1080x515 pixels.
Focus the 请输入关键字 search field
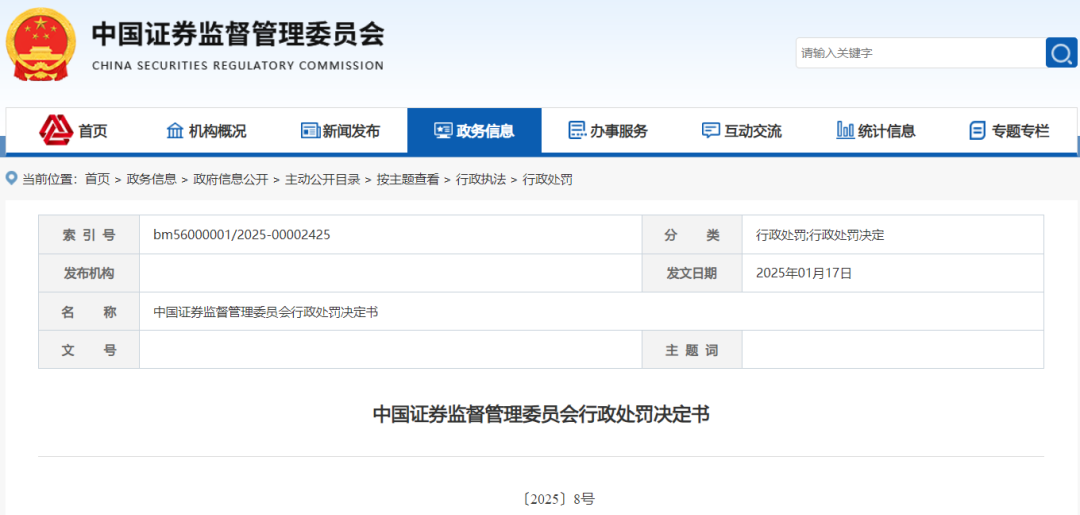point(920,52)
